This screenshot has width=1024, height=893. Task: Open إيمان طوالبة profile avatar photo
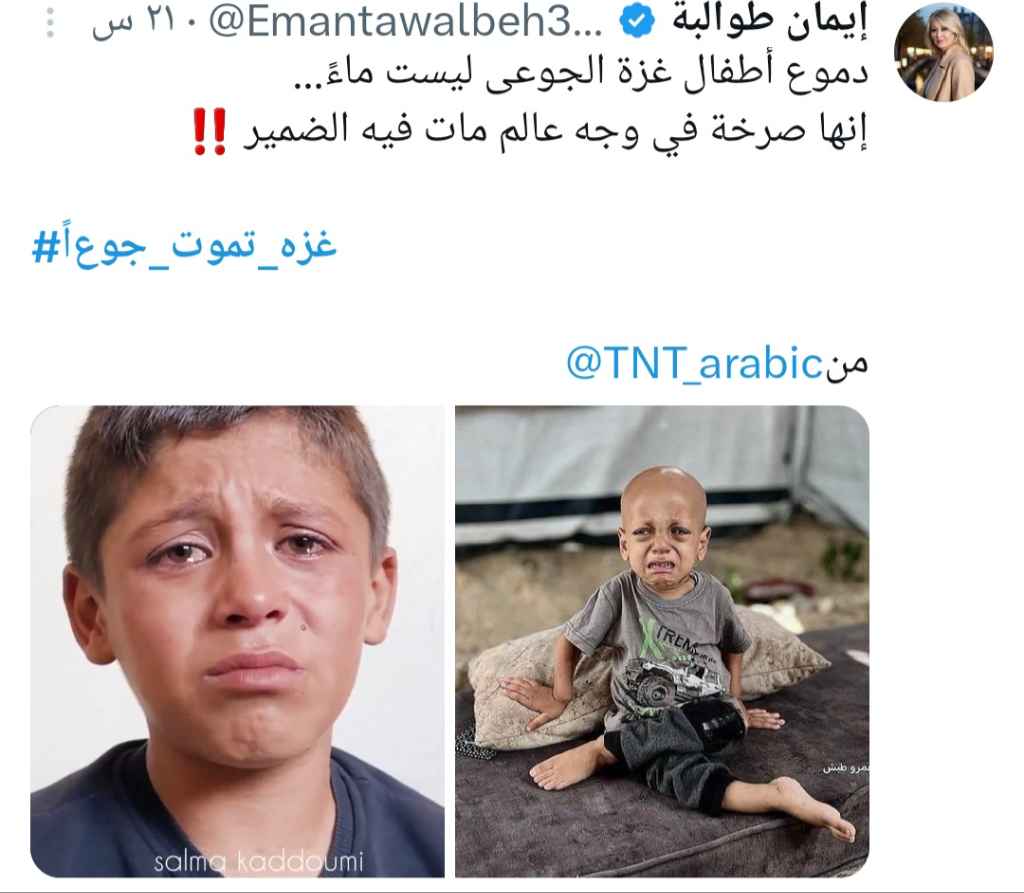pyautogui.click(x=944, y=52)
